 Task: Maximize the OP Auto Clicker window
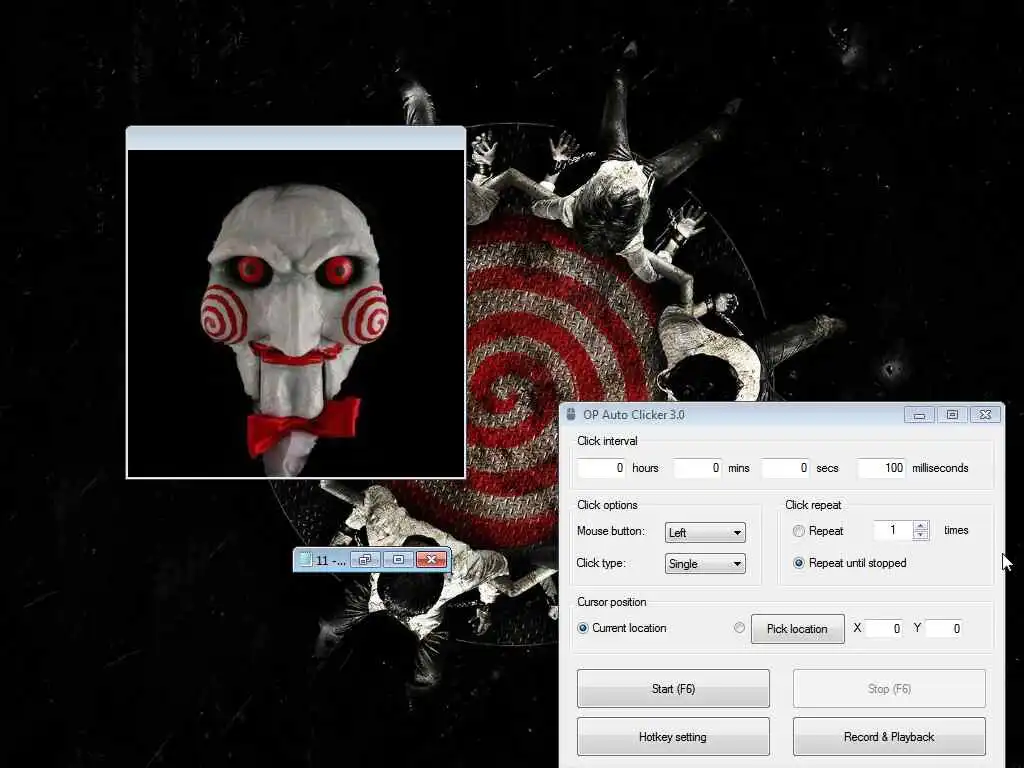[952, 415]
